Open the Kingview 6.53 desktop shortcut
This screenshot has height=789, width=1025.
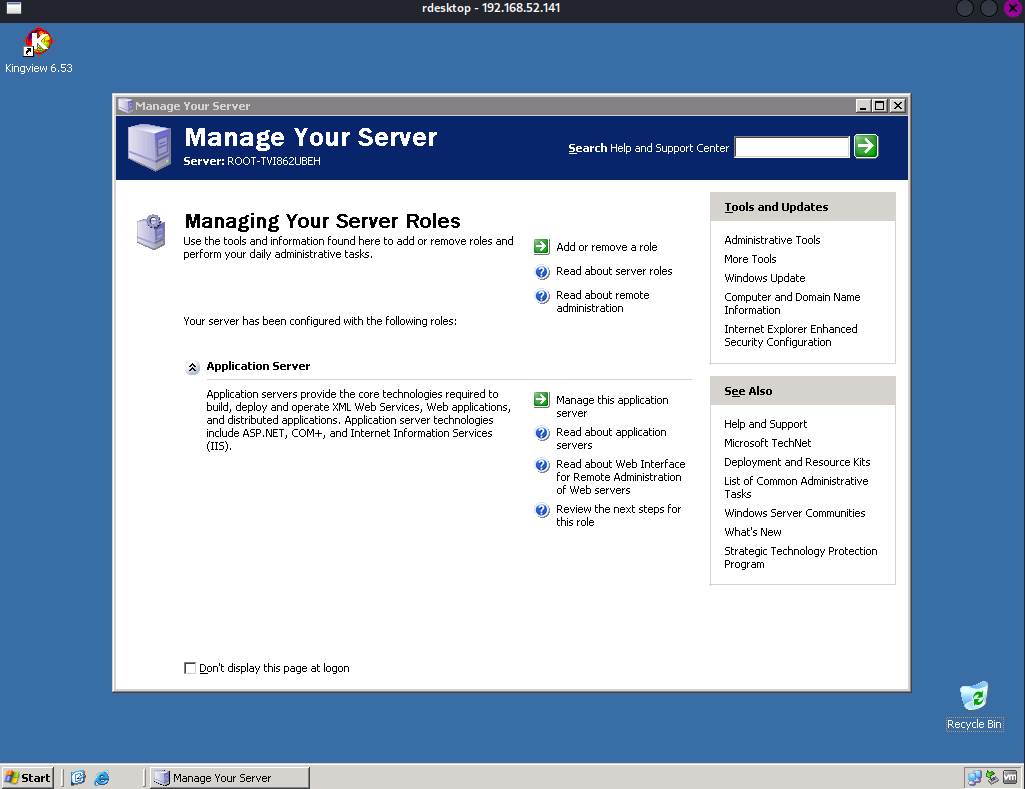[39, 50]
